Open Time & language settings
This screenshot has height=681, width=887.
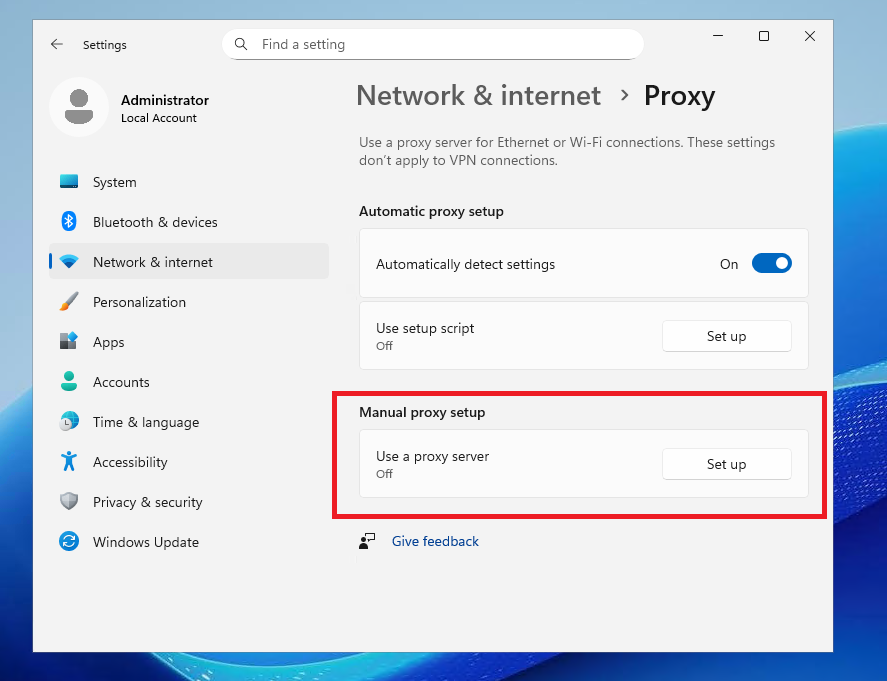[x=189, y=422]
